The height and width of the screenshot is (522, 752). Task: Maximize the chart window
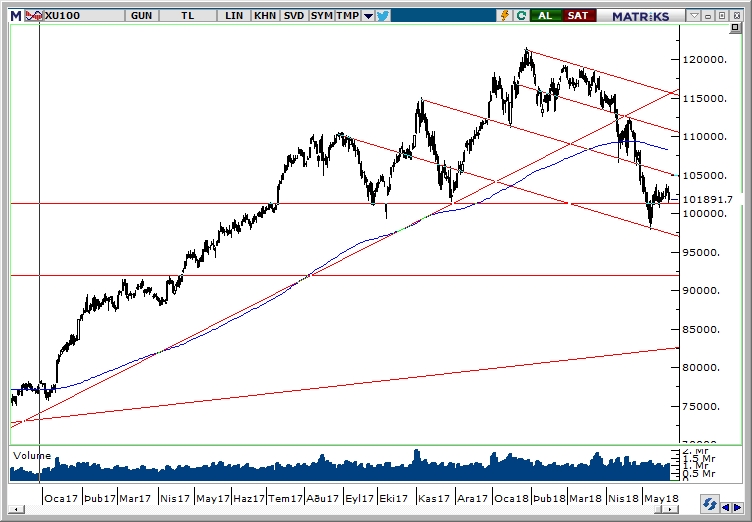pyautogui.click(x=722, y=16)
